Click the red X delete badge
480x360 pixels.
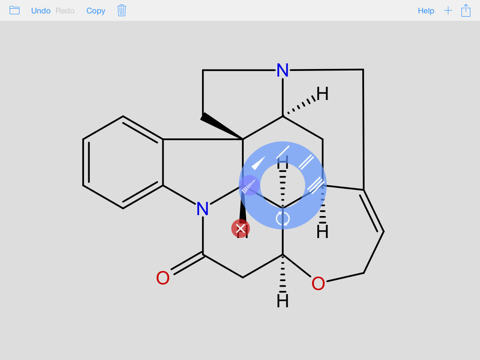[240, 229]
